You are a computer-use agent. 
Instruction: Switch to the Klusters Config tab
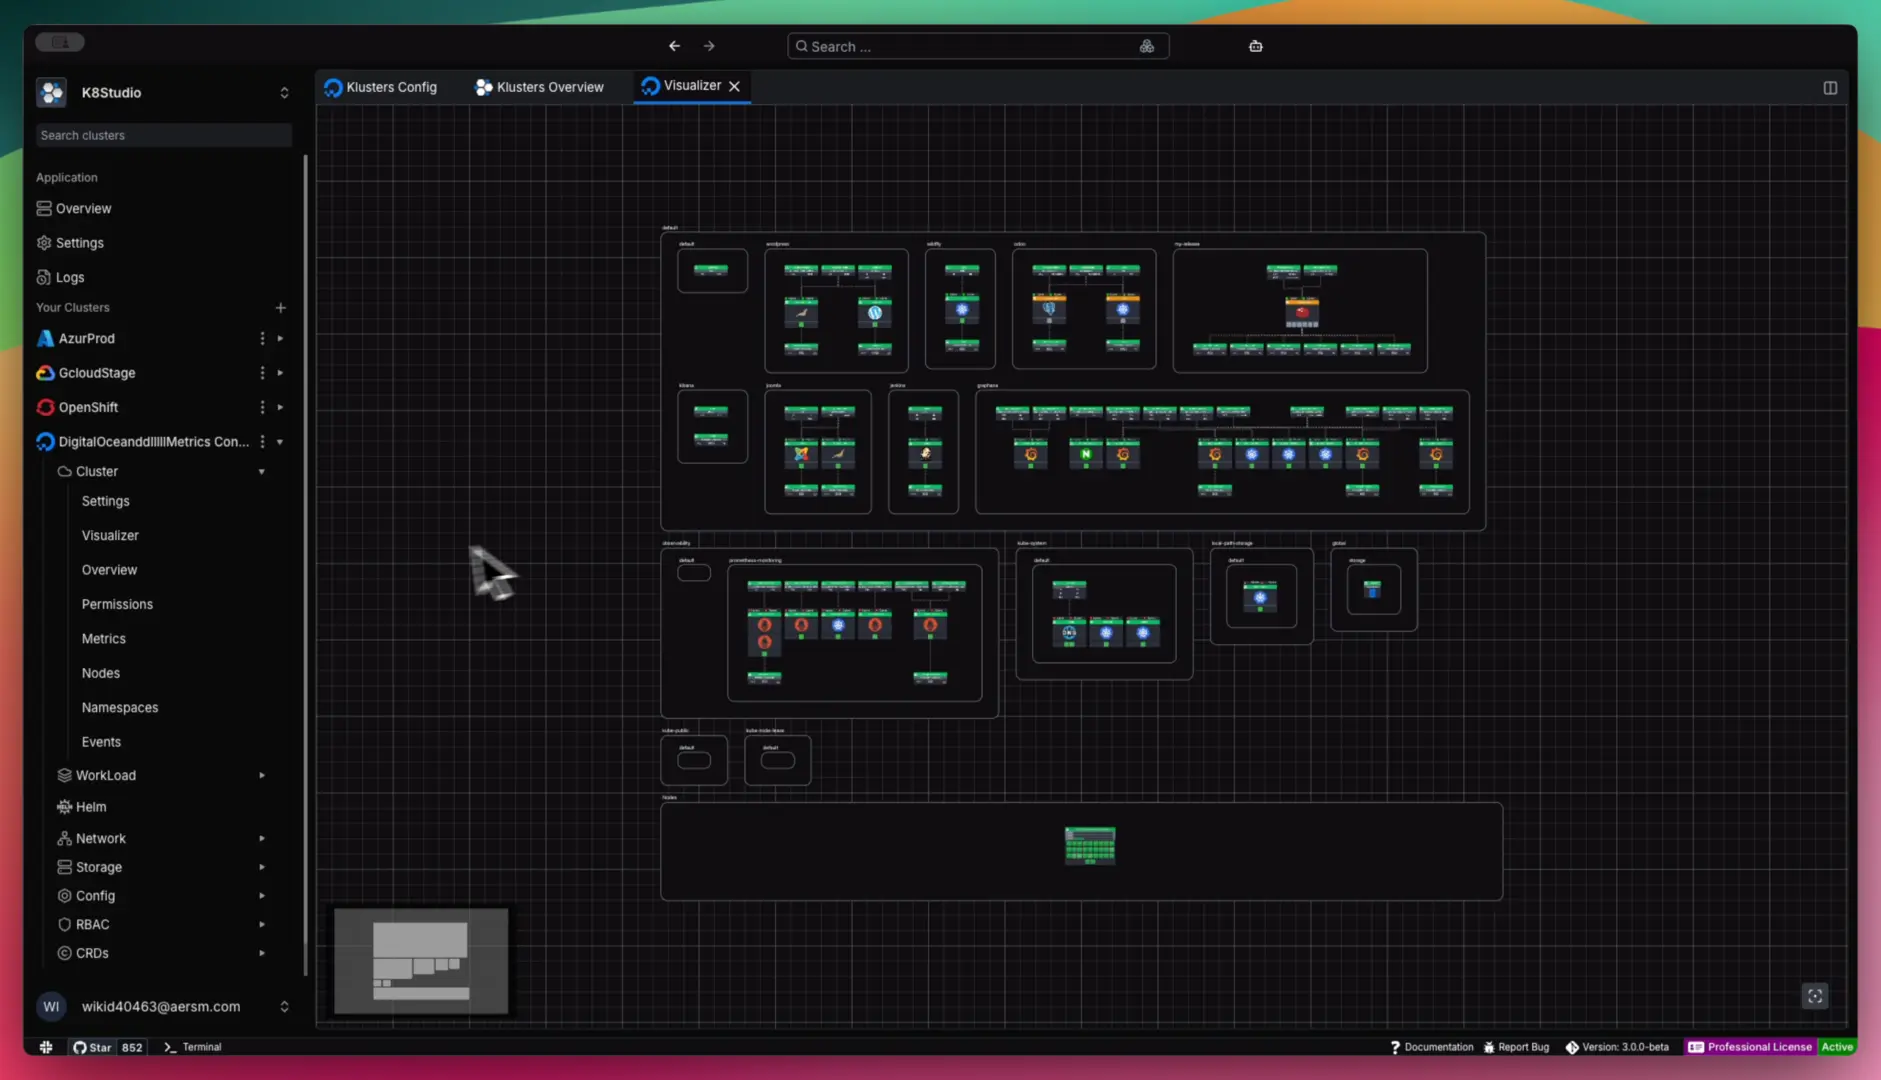390,87
